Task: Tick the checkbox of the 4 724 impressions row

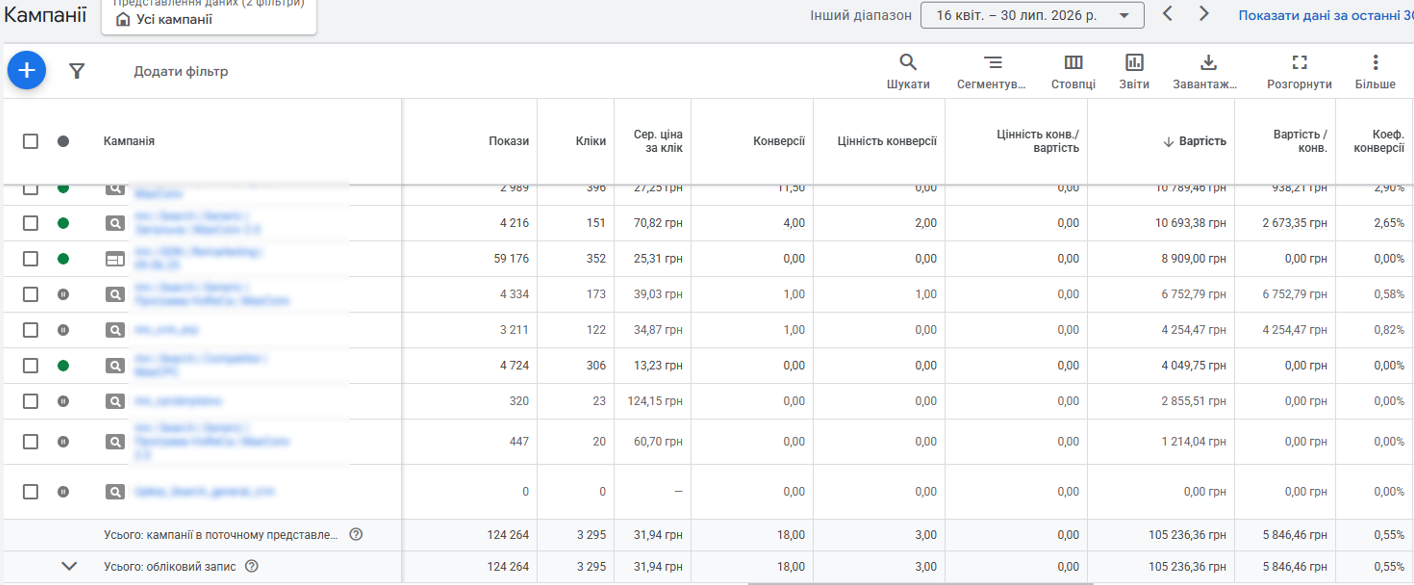Action: tap(30, 365)
